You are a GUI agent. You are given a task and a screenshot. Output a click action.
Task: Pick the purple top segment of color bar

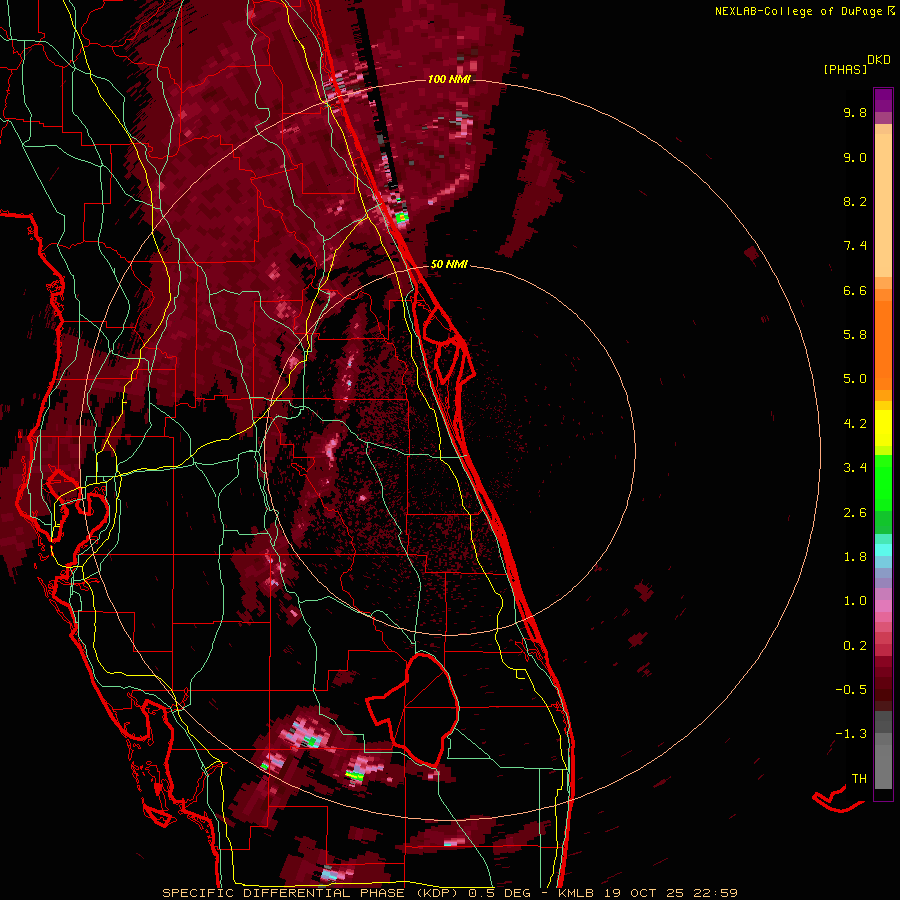[x=883, y=100]
